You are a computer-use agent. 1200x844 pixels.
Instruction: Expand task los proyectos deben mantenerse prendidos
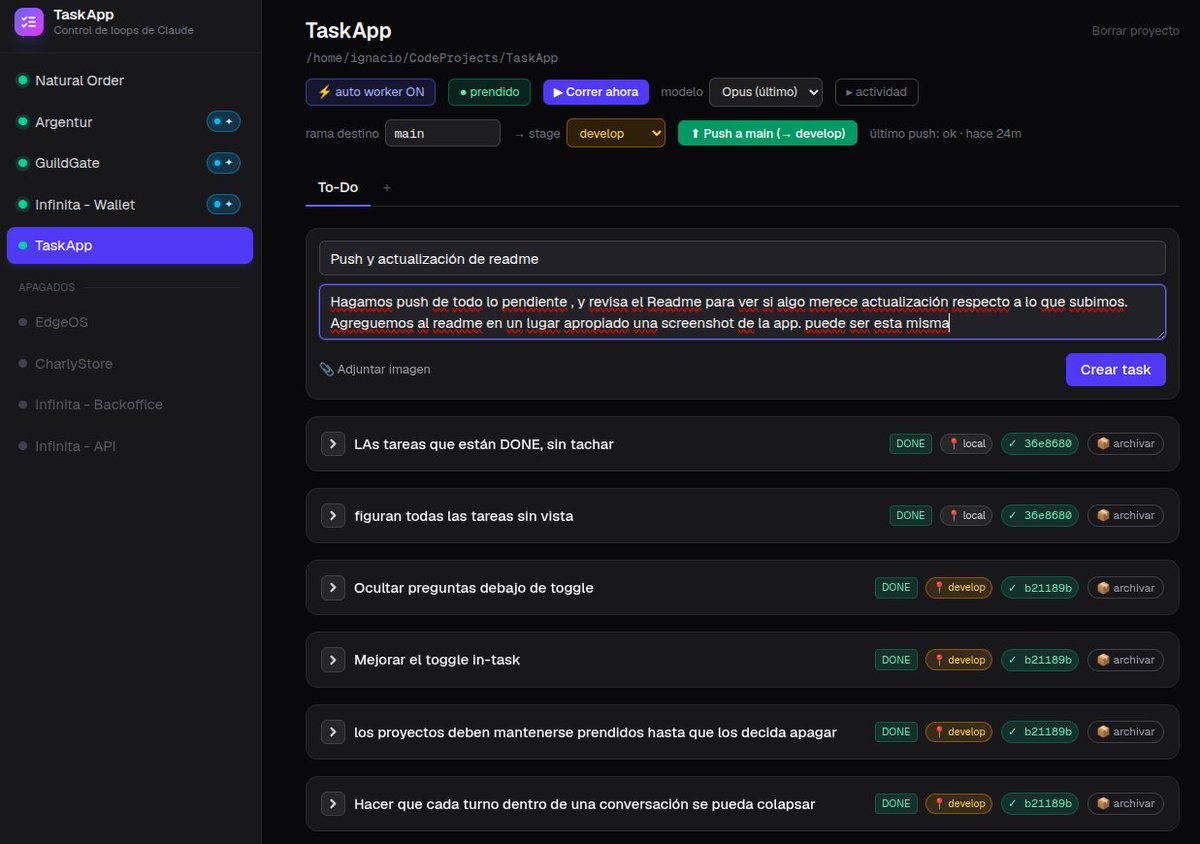tap(333, 732)
